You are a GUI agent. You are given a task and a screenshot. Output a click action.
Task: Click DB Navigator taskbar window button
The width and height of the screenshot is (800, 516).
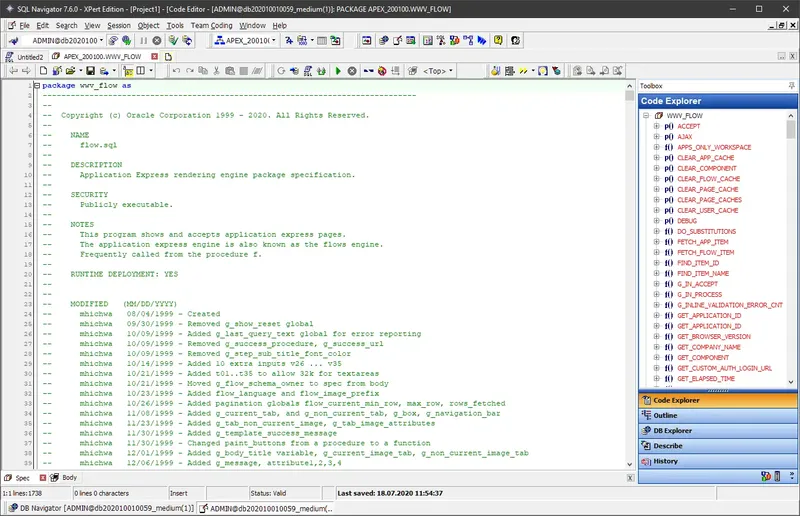[102, 508]
